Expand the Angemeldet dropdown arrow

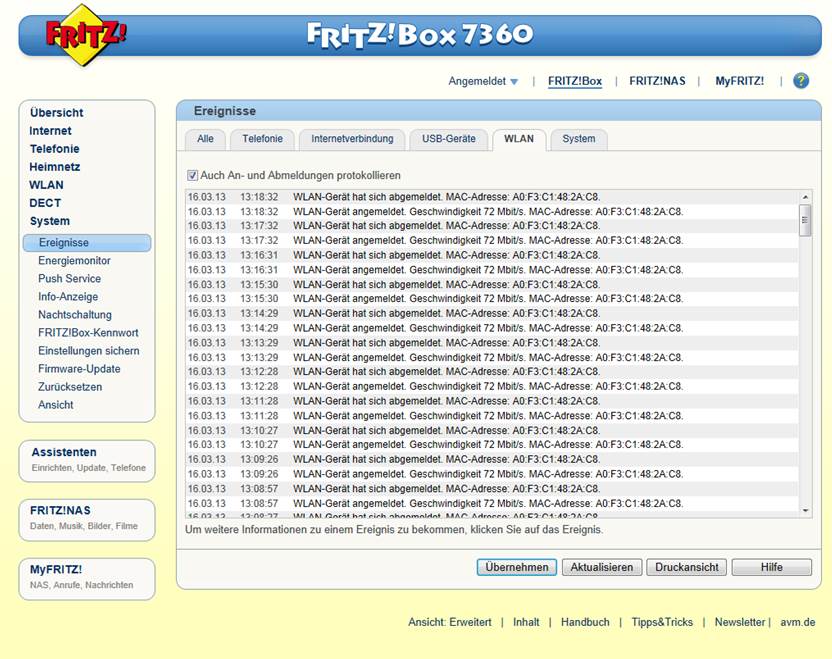[514, 82]
